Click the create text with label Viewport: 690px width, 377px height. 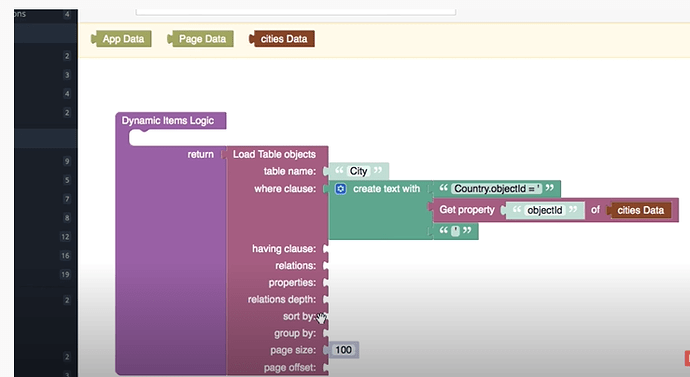pyautogui.click(x=386, y=189)
